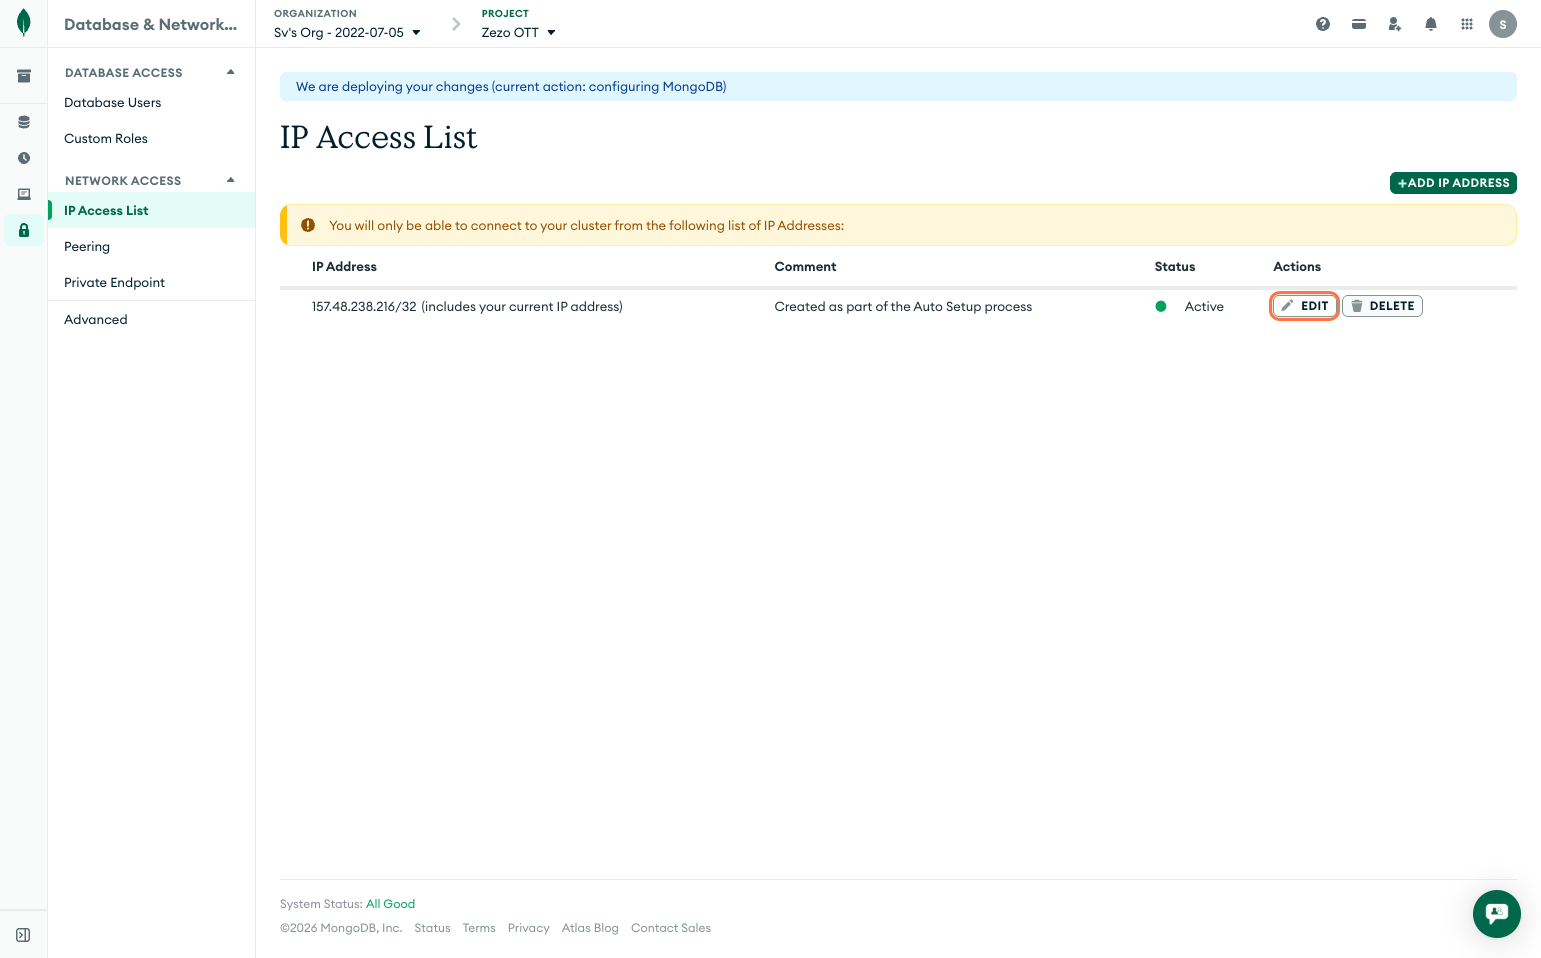
Task: Click the lock security icon in sidebar
Action: 24,230
